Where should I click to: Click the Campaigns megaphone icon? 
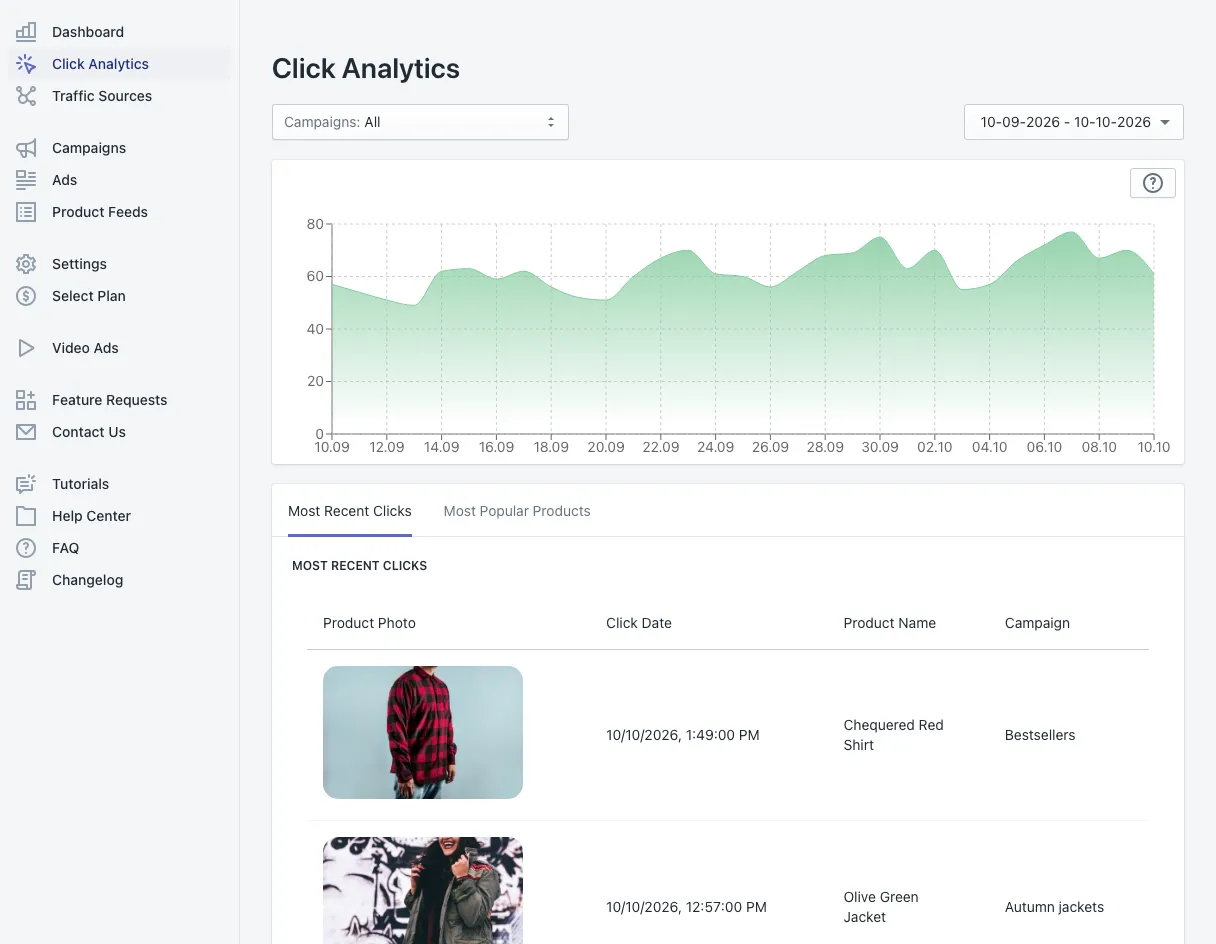[x=26, y=148]
